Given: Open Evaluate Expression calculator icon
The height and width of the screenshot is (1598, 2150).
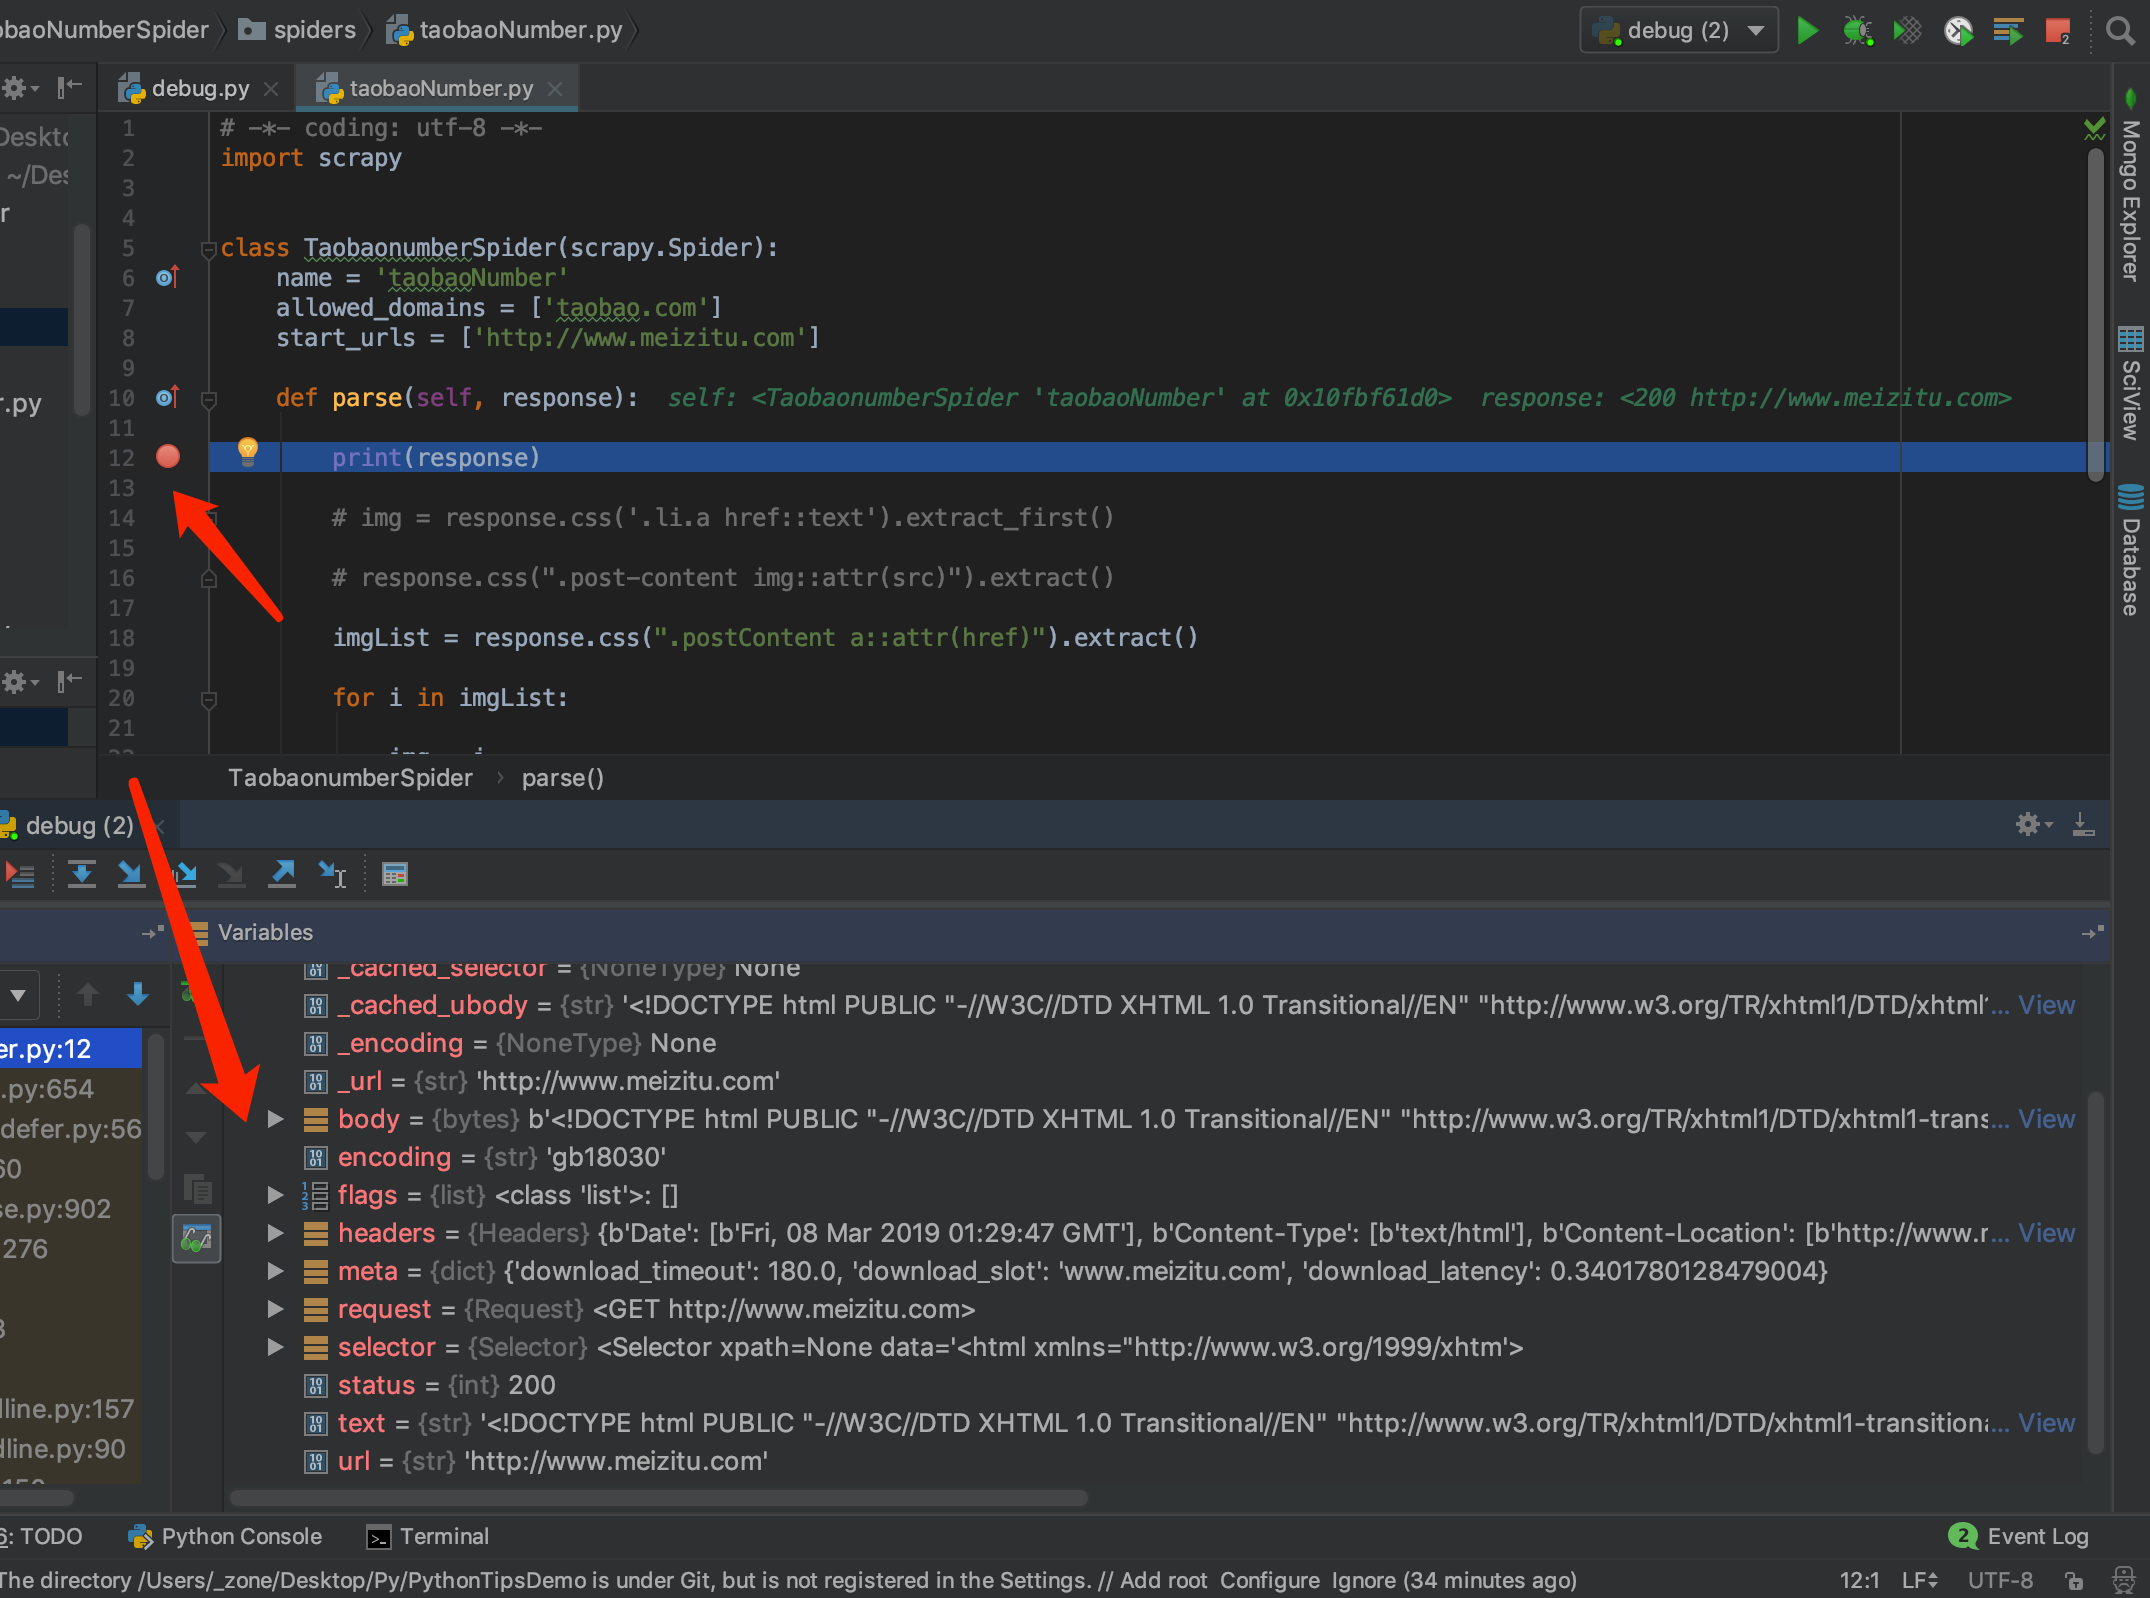Looking at the screenshot, I should click(395, 875).
